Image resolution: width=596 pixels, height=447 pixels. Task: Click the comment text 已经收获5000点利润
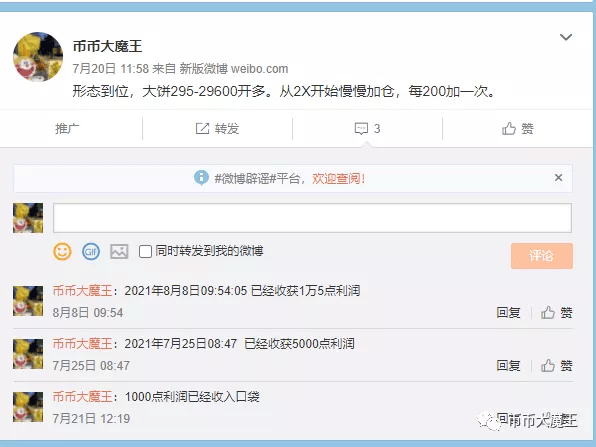[299, 344]
